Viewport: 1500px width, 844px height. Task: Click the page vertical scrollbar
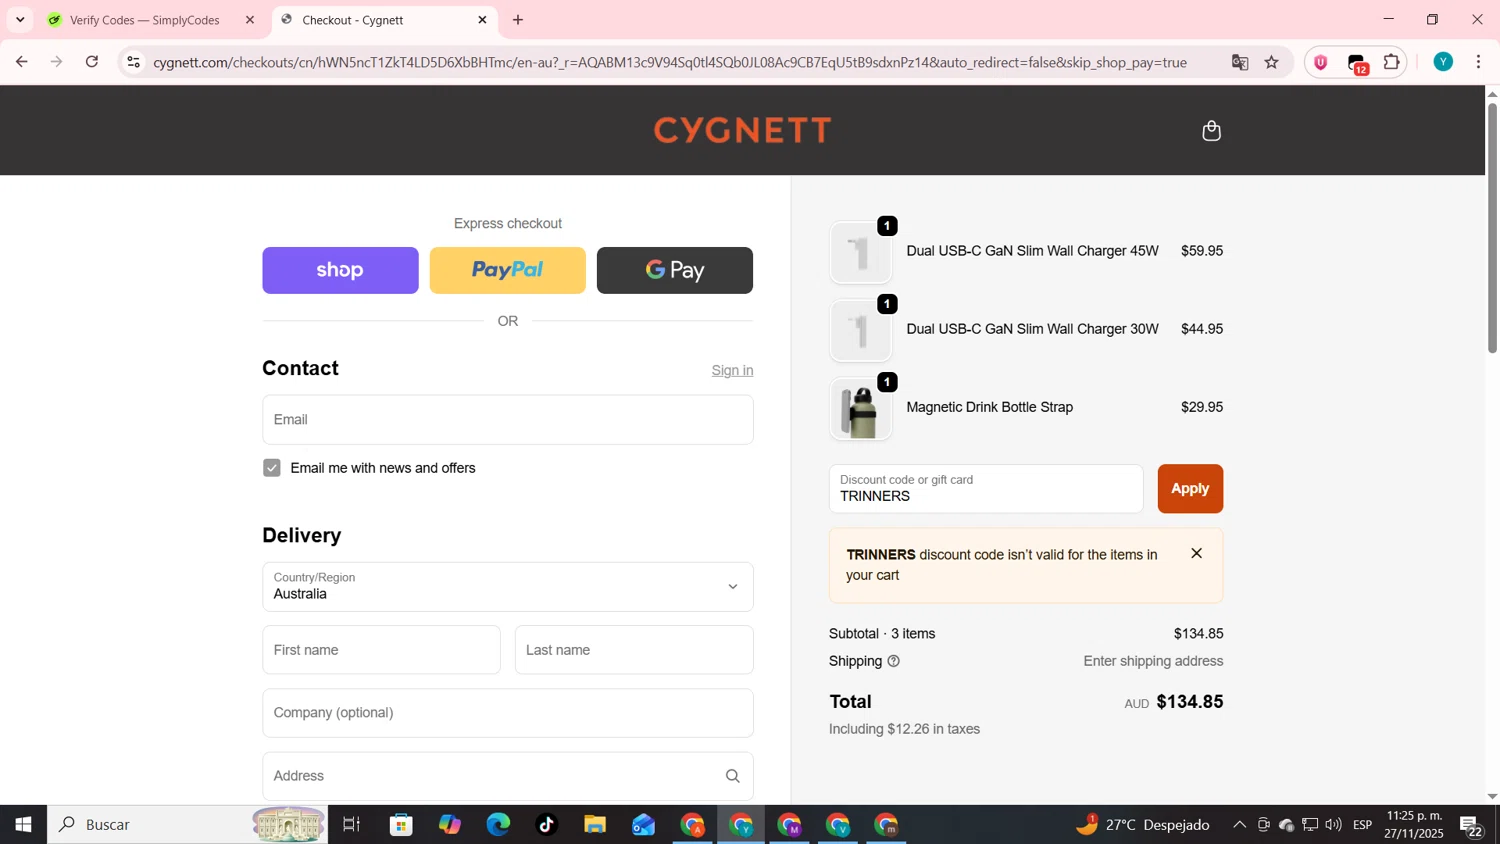(1492, 228)
